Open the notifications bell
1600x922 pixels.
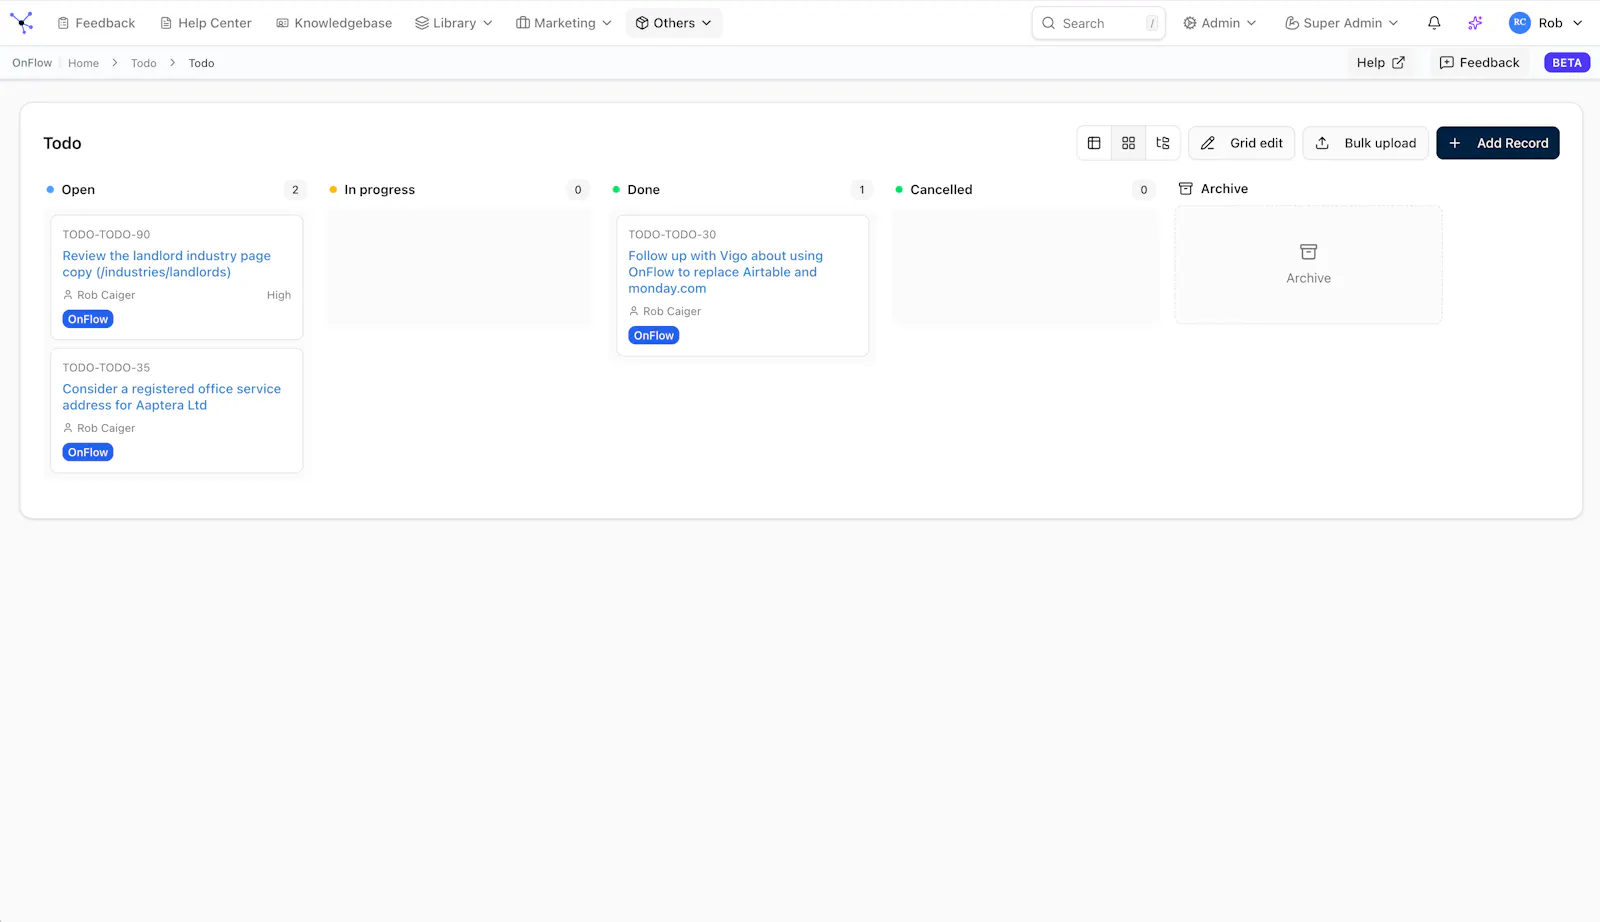tap(1434, 23)
